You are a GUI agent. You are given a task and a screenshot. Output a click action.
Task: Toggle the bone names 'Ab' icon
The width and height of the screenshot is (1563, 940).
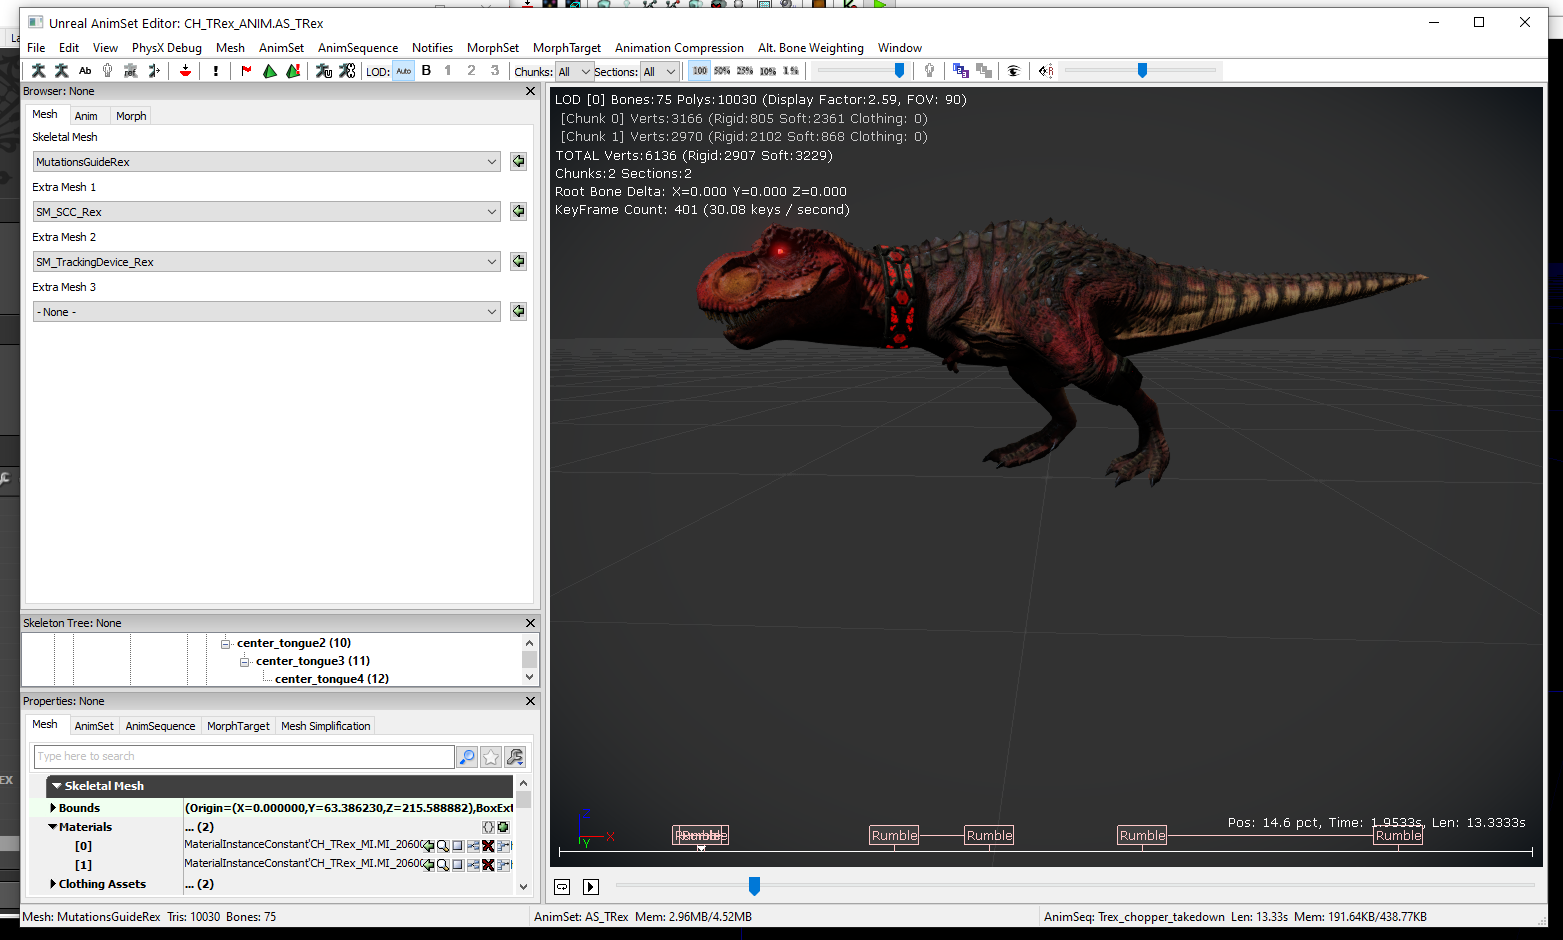click(x=85, y=71)
